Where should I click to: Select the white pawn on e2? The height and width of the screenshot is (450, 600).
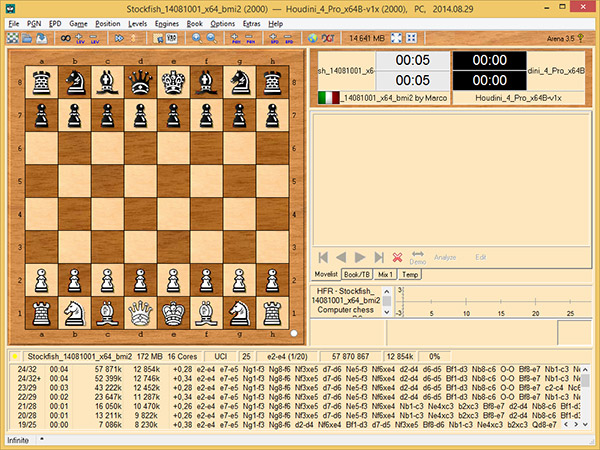(x=173, y=280)
